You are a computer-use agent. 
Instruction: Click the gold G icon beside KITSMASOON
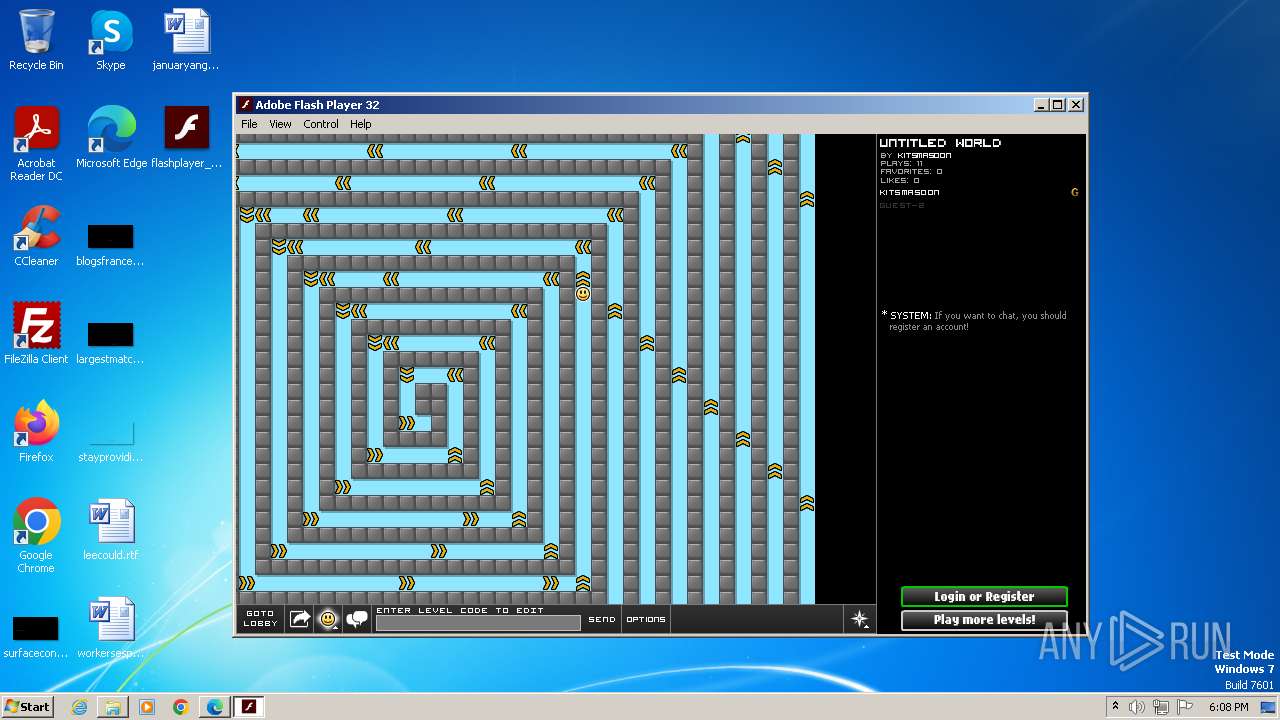pos(1075,192)
